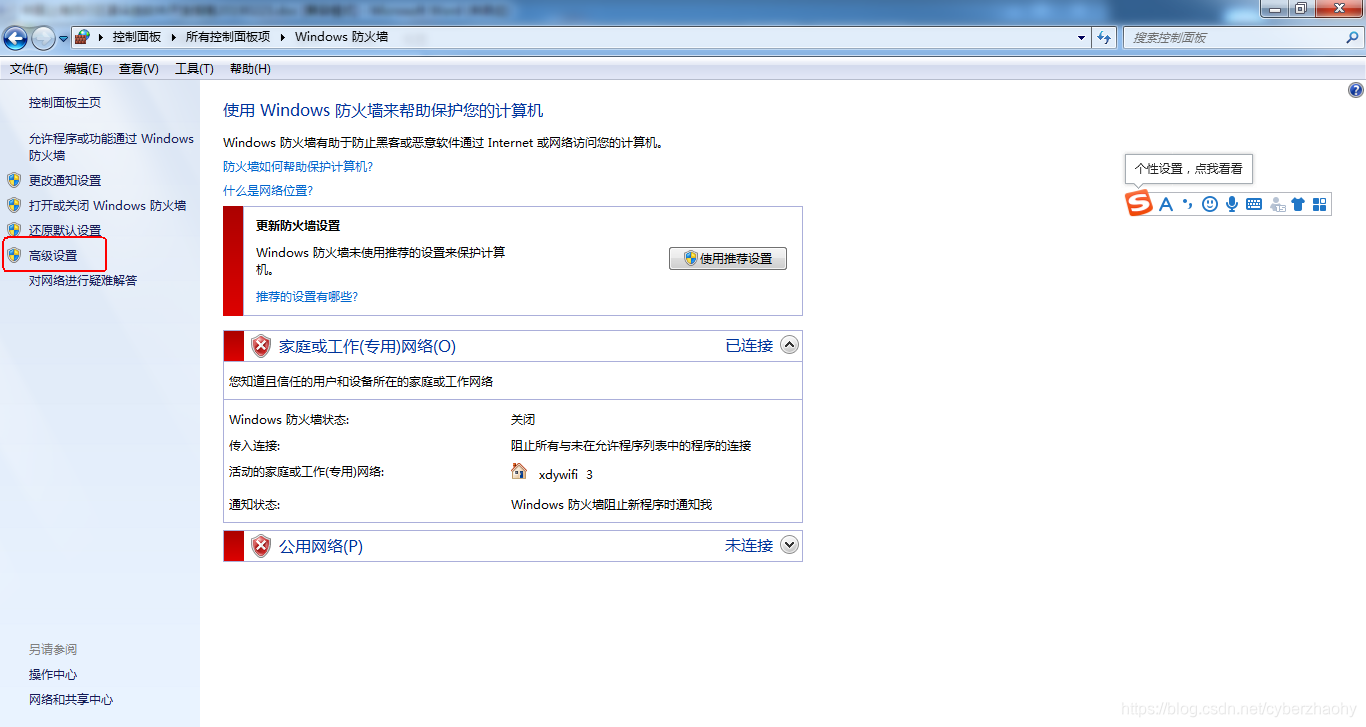This screenshot has width=1366, height=727.
Task: Open 更改通知设置 link
Action: tap(65, 181)
